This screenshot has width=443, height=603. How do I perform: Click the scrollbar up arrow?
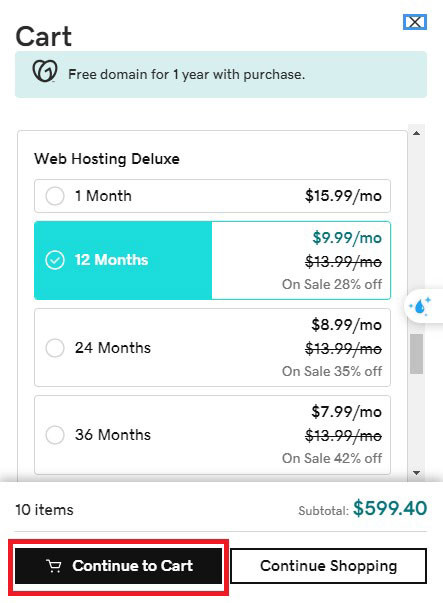(416, 133)
